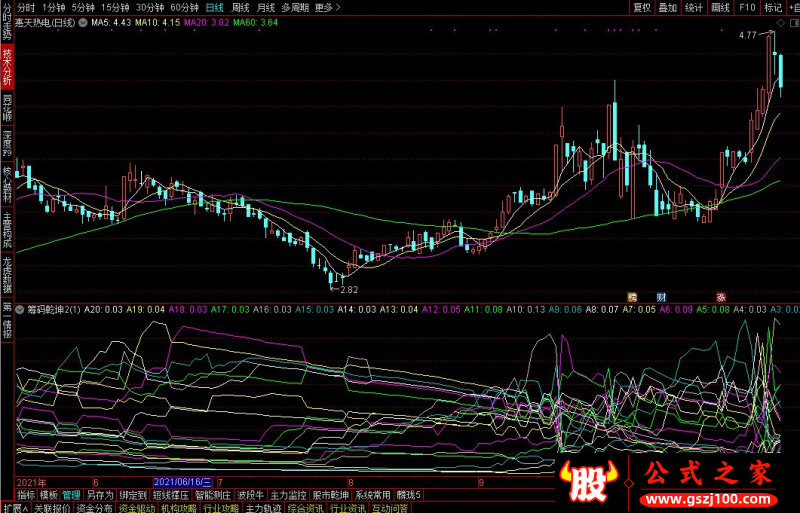Apply the 主力监控 indicator

click(288, 495)
